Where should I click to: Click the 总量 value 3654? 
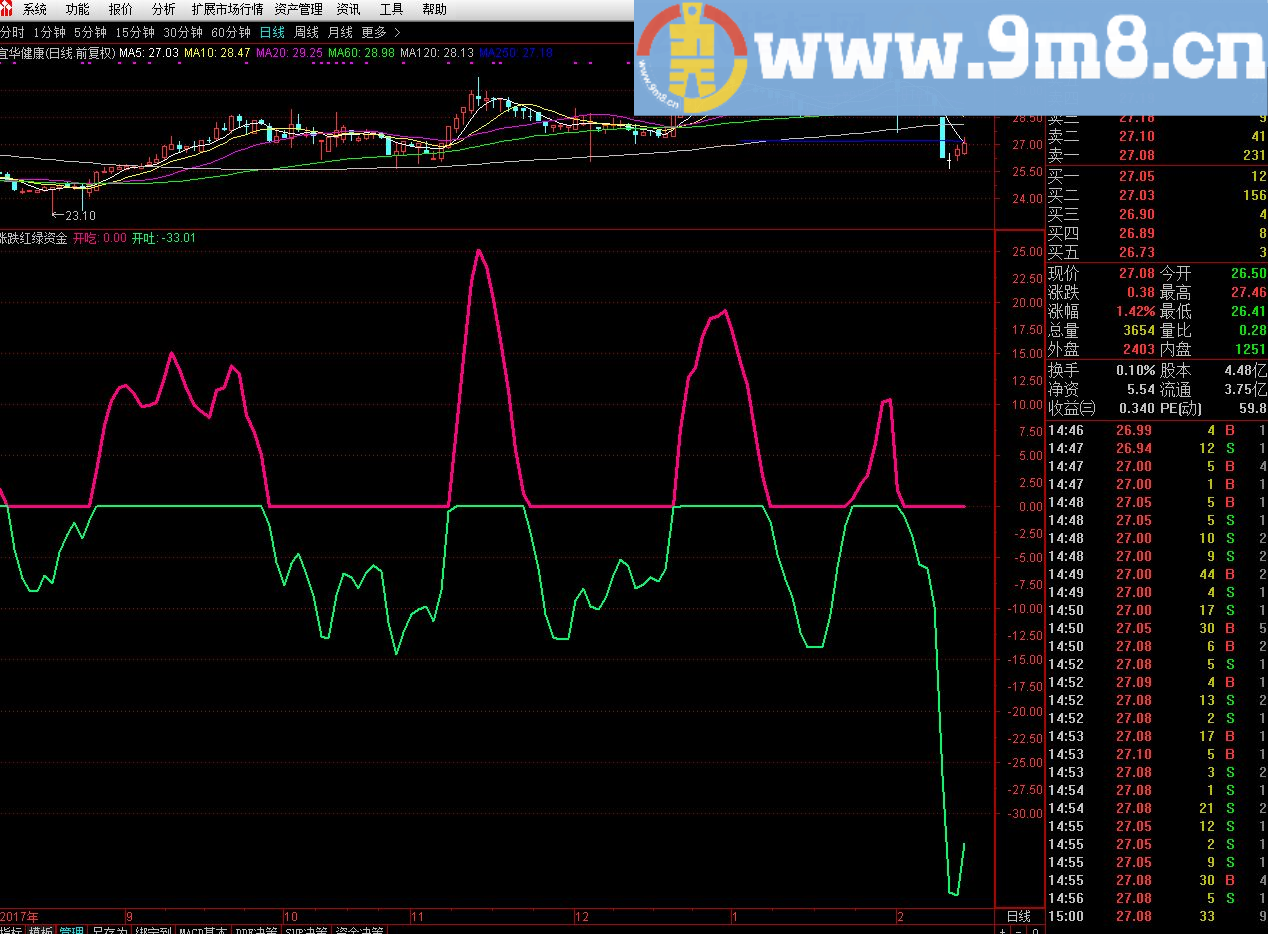1139,331
